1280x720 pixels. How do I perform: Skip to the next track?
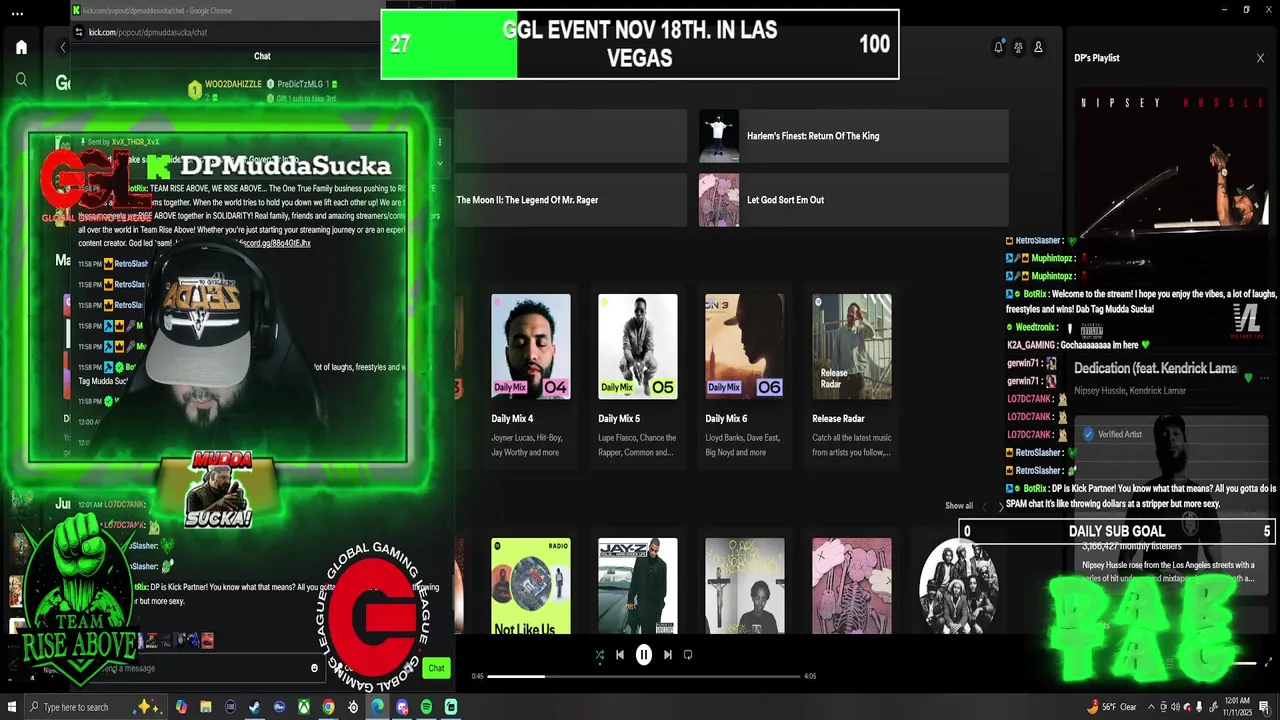668,655
